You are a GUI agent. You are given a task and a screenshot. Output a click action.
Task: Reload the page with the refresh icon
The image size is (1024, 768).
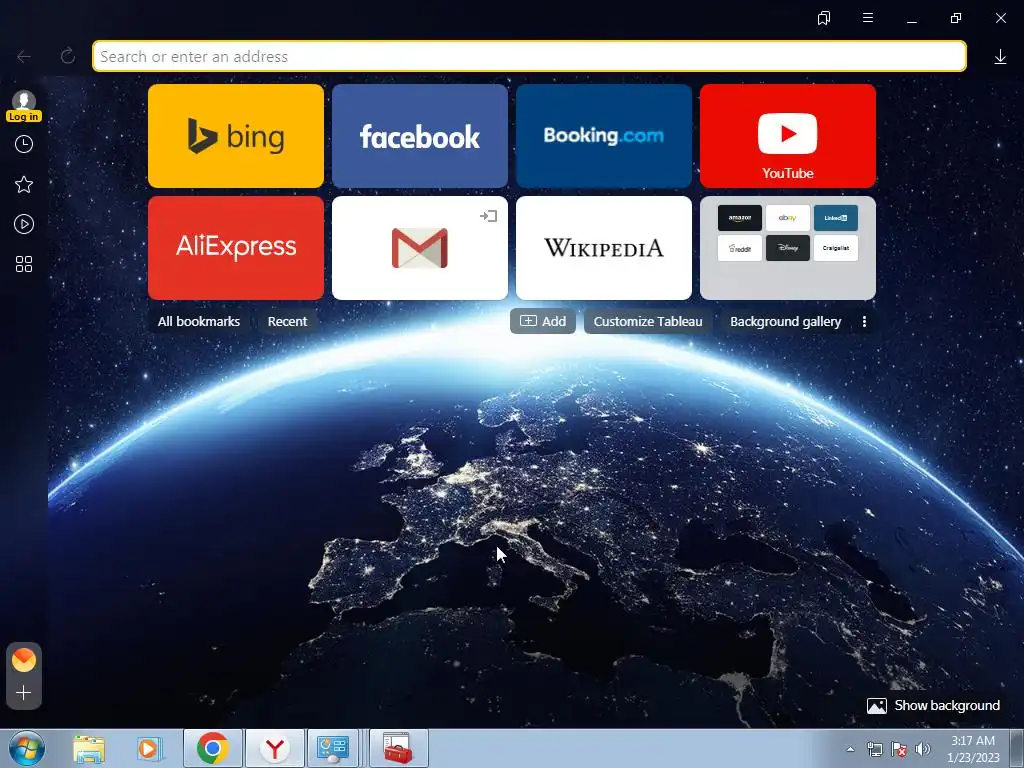68,56
